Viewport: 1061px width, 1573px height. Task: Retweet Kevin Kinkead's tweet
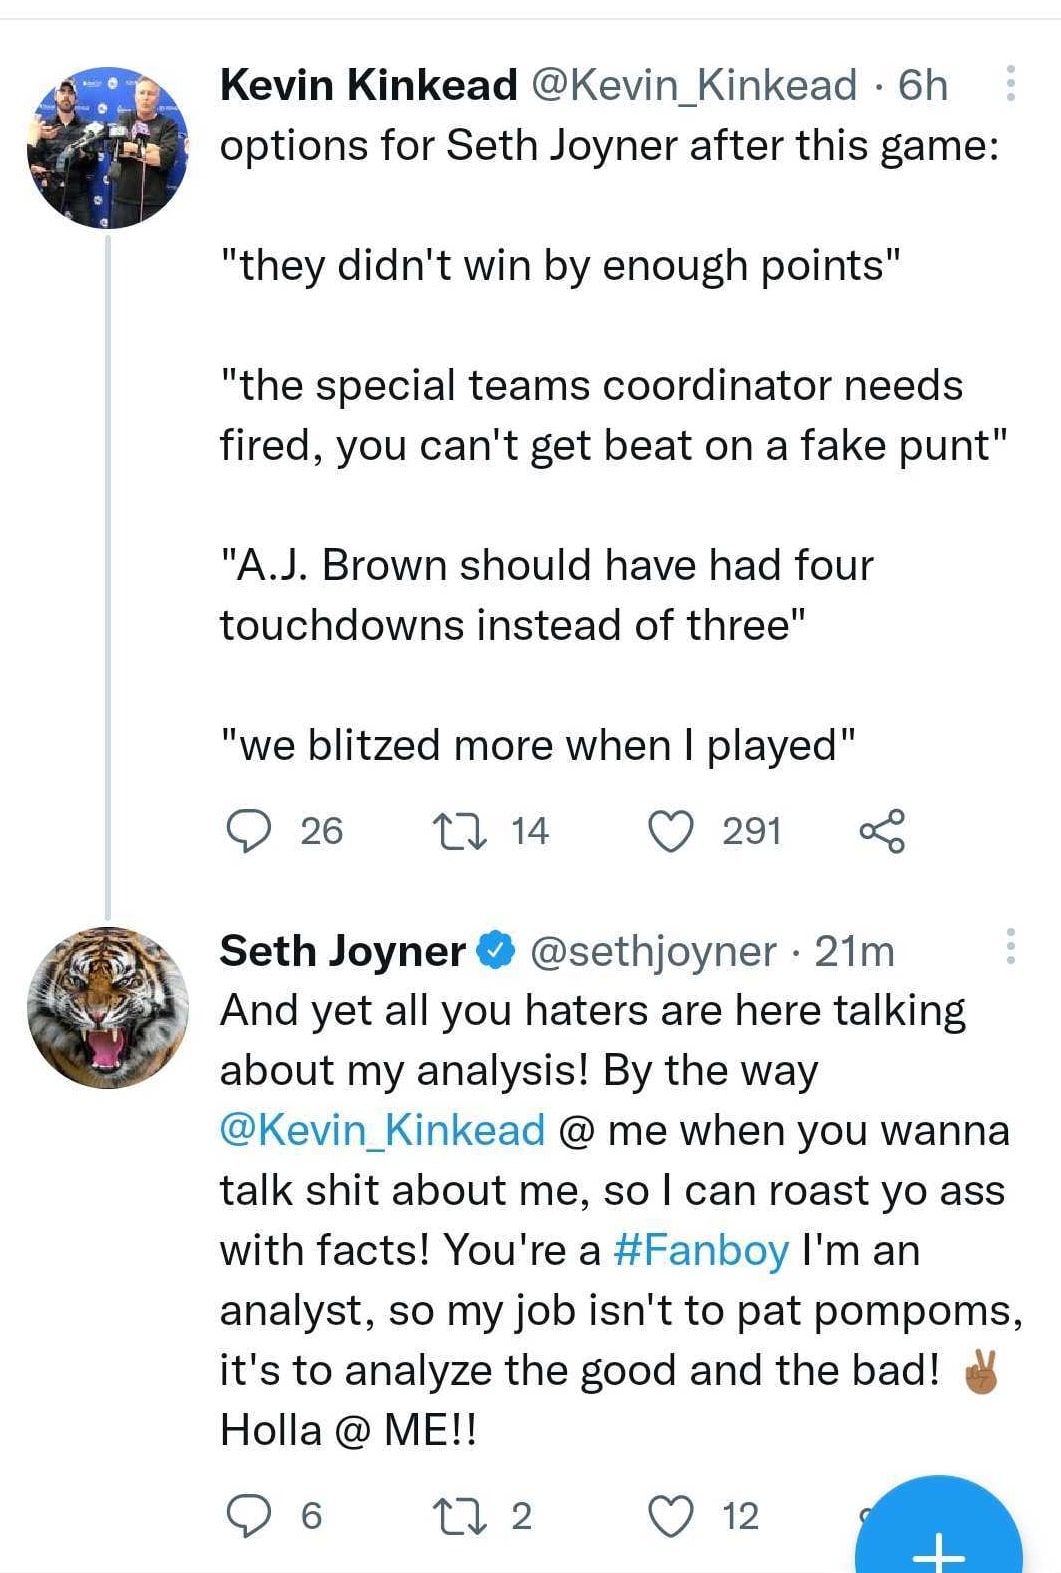[459, 831]
